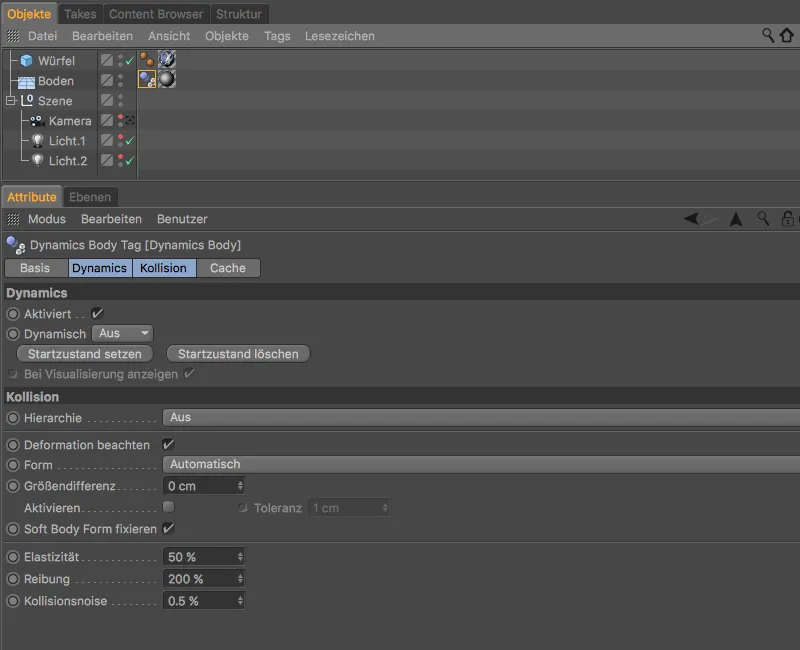
Task: Toggle the Aktiviert checkbox
Action: pos(97,313)
